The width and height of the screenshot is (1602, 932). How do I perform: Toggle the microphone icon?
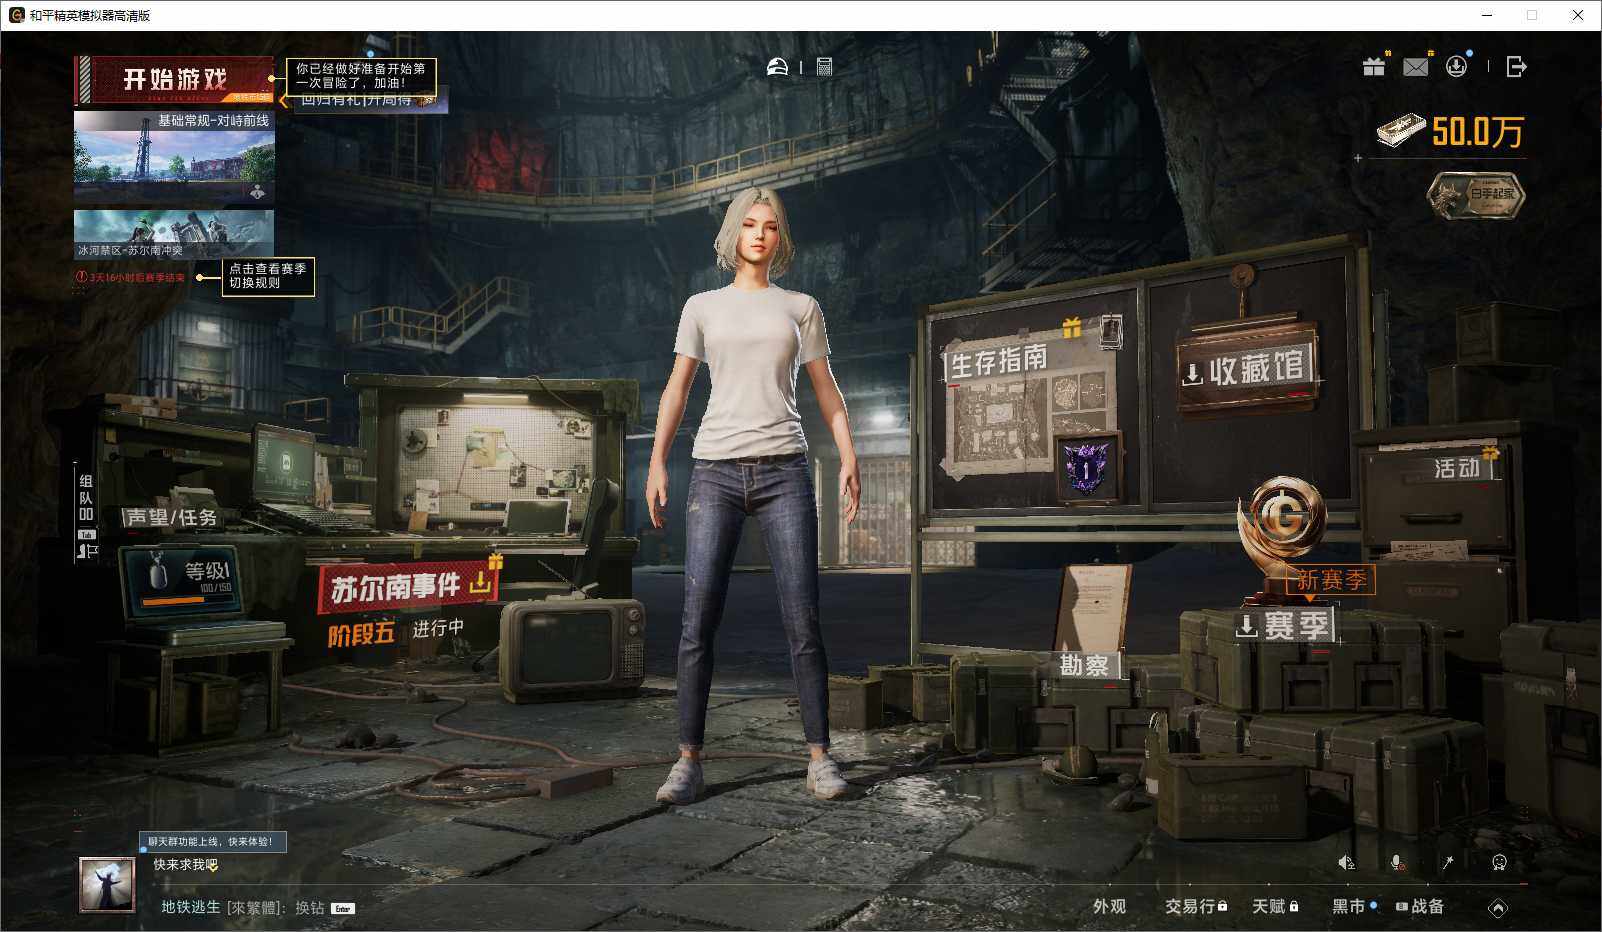pyautogui.click(x=1397, y=863)
